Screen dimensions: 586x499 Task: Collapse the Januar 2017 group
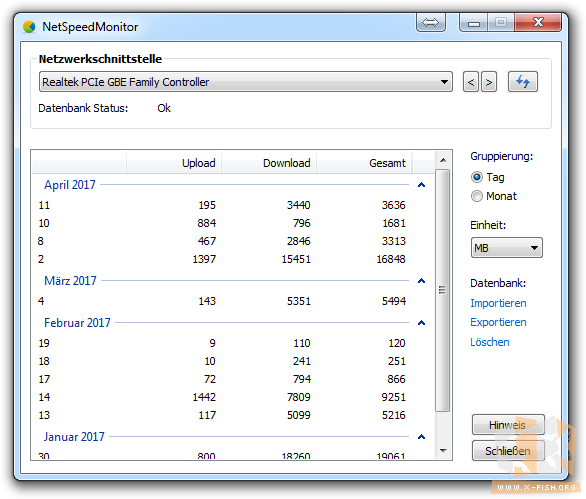(421, 437)
